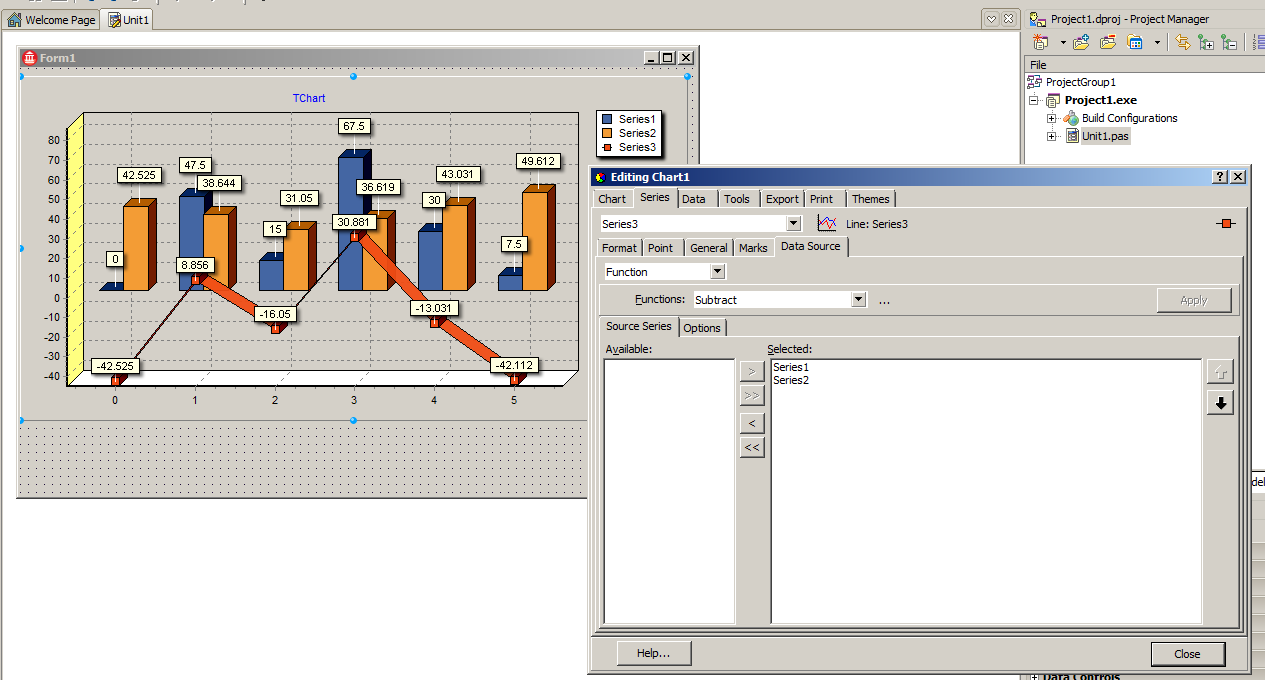
Task: Click the move down arrow icon button
Action: pos(1220,403)
